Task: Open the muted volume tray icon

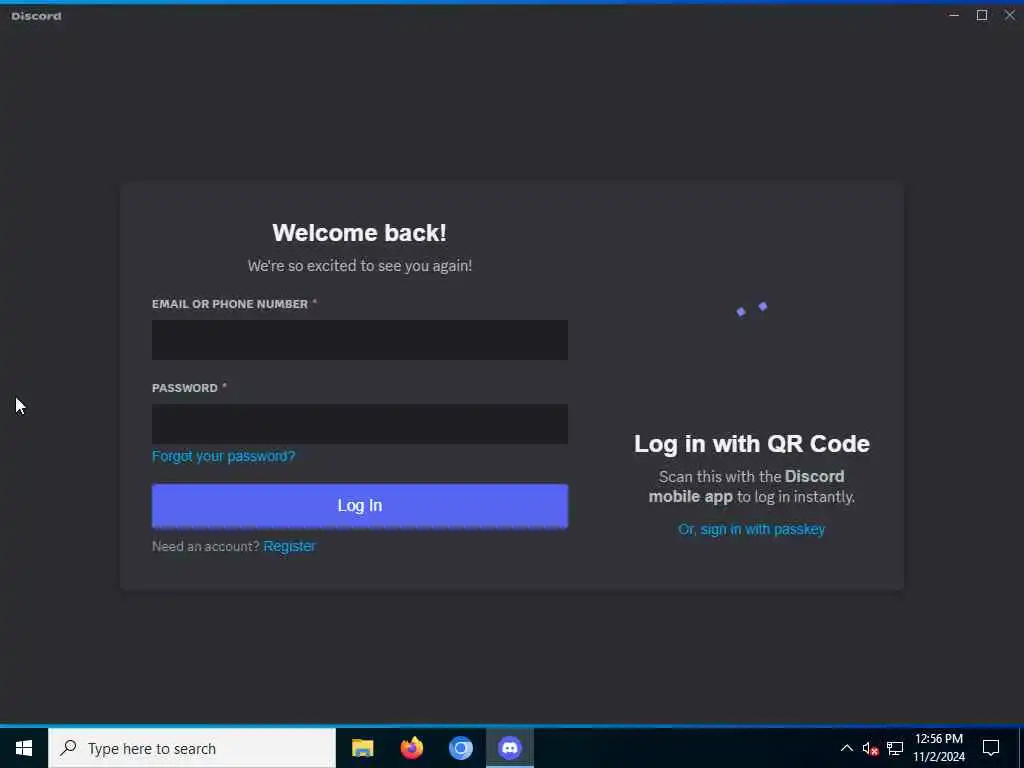Action: tap(870, 748)
